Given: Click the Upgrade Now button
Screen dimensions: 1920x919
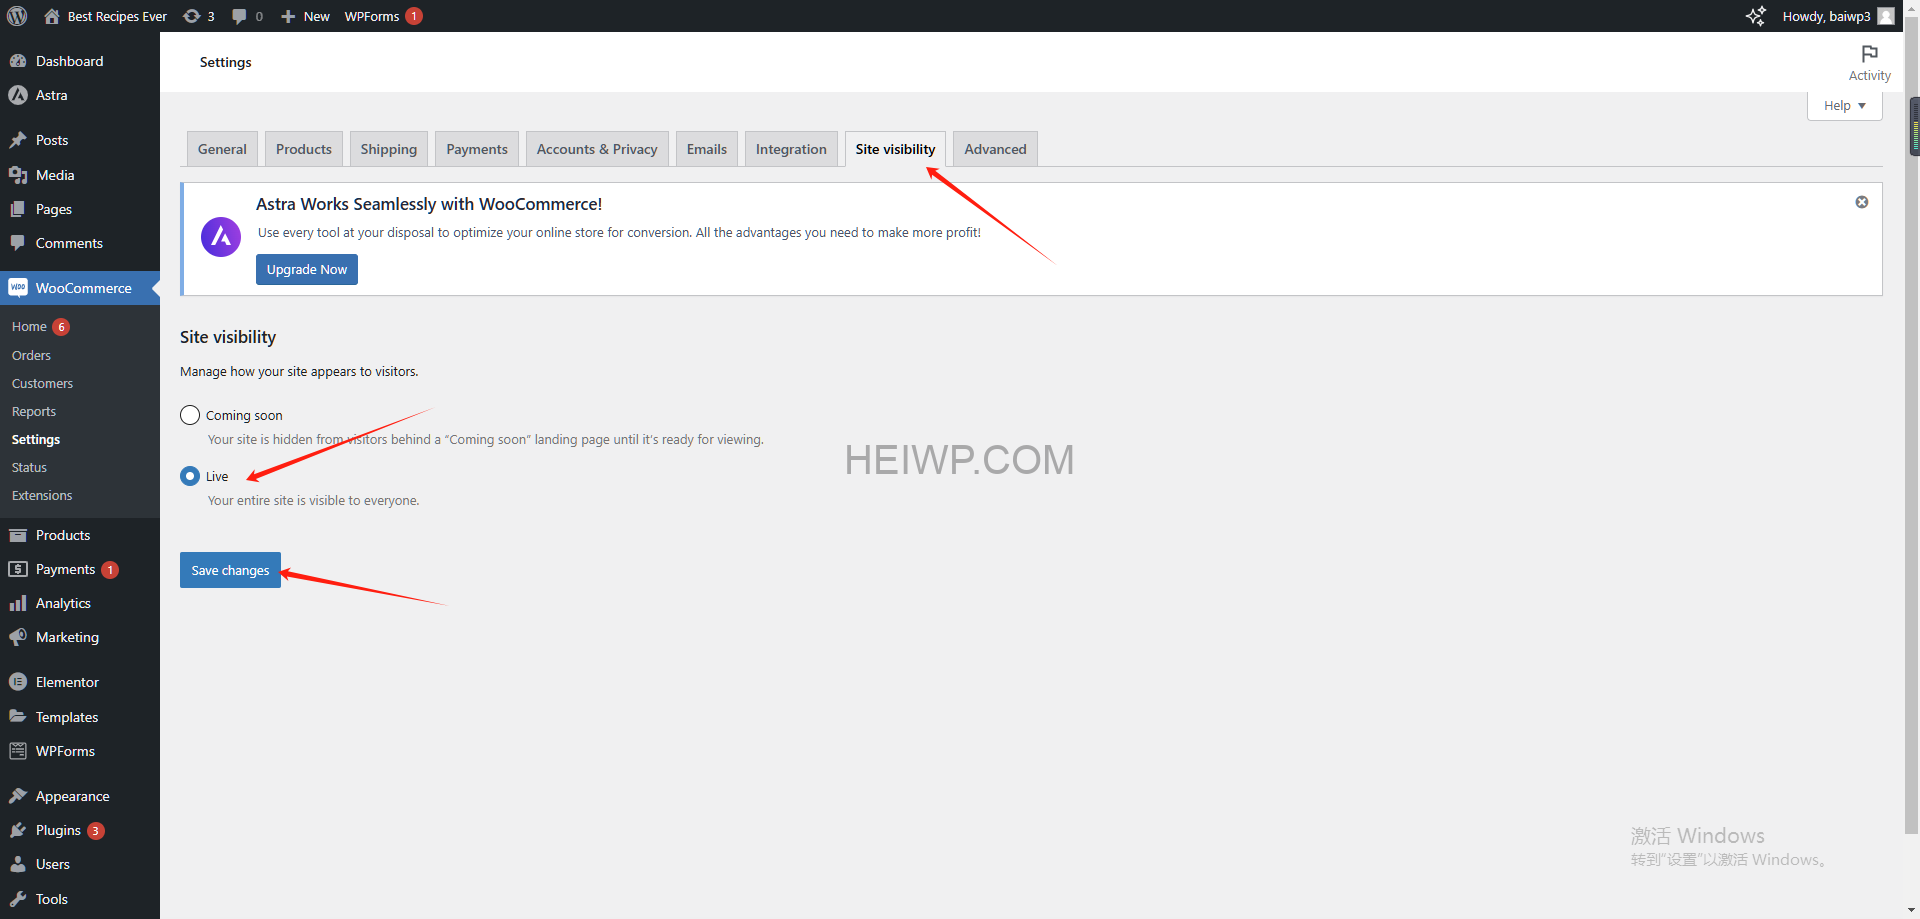Looking at the screenshot, I should (307, 270).
